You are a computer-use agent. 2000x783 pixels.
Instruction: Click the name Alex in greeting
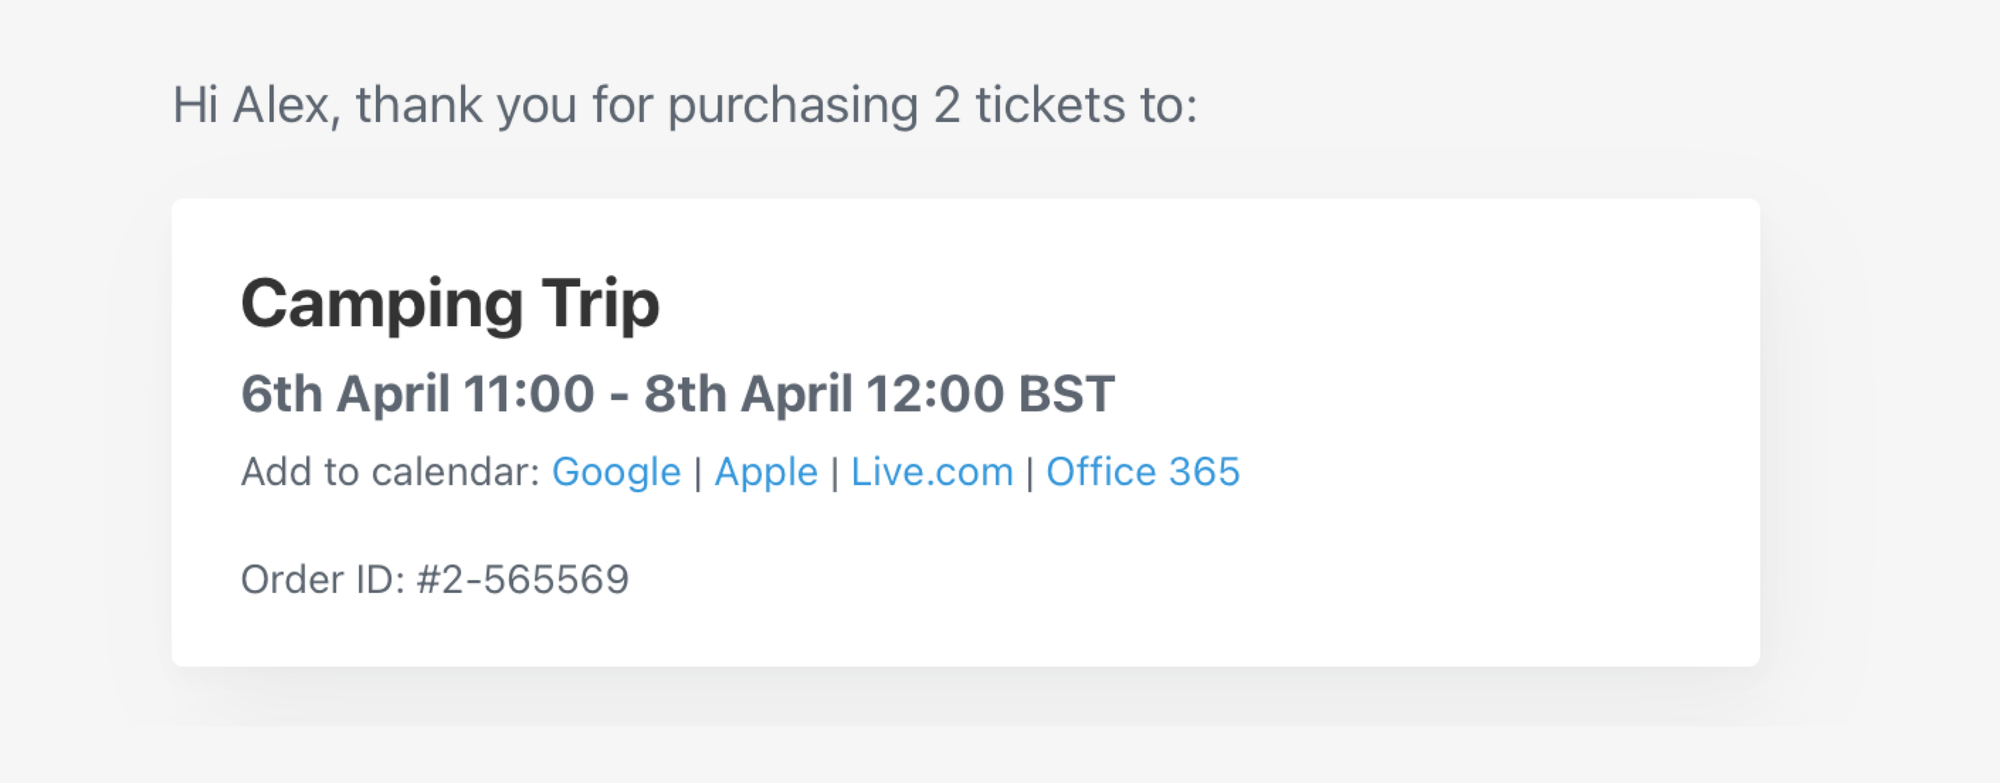coord(282,106)
